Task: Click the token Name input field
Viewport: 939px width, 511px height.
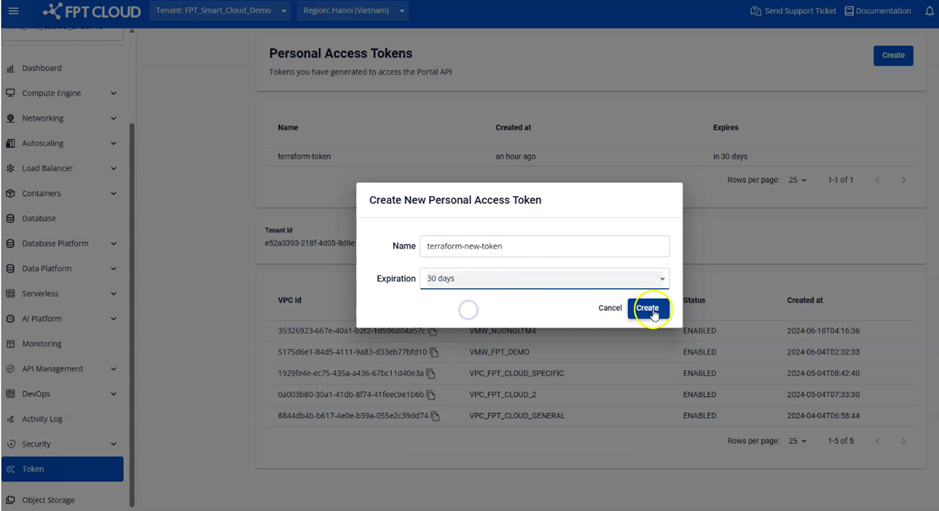Action: tap(544, 246)
